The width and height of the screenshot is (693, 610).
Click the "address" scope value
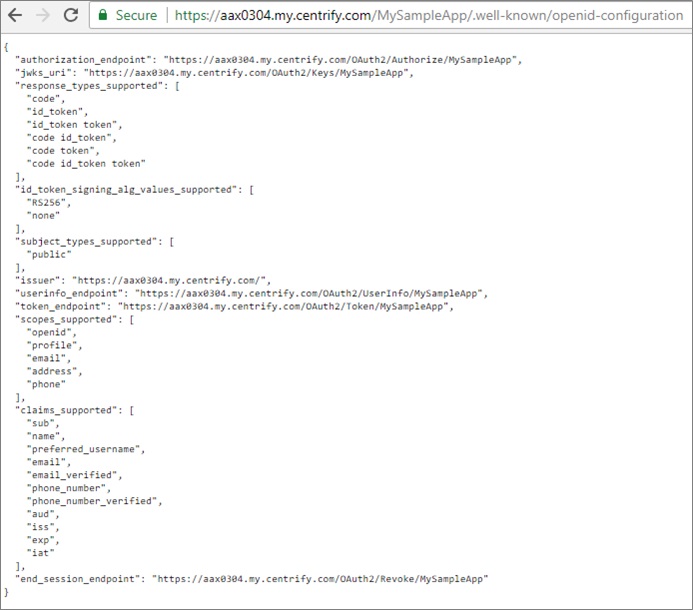[x=54, y=371]
